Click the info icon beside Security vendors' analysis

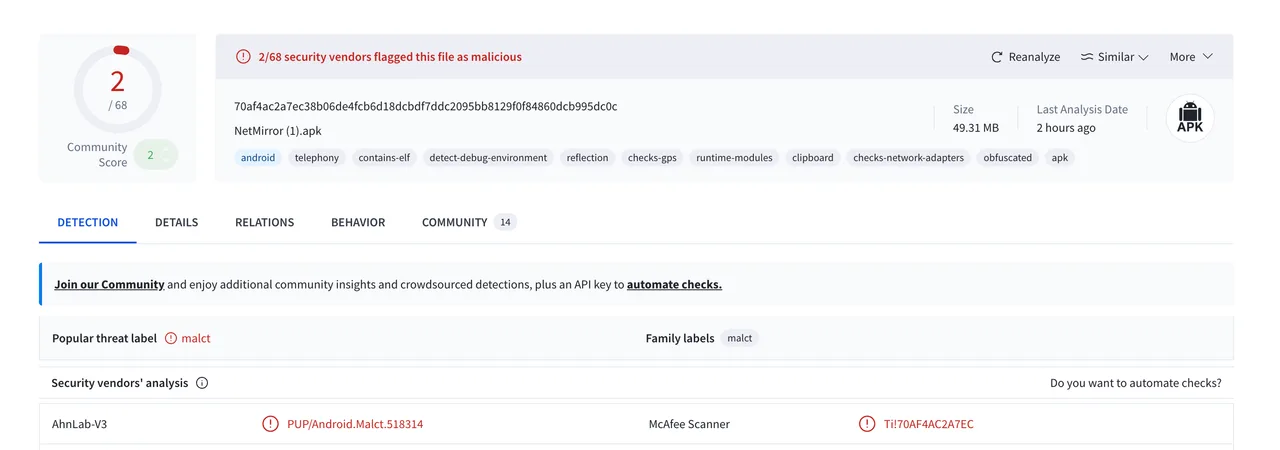coord(202,383)
